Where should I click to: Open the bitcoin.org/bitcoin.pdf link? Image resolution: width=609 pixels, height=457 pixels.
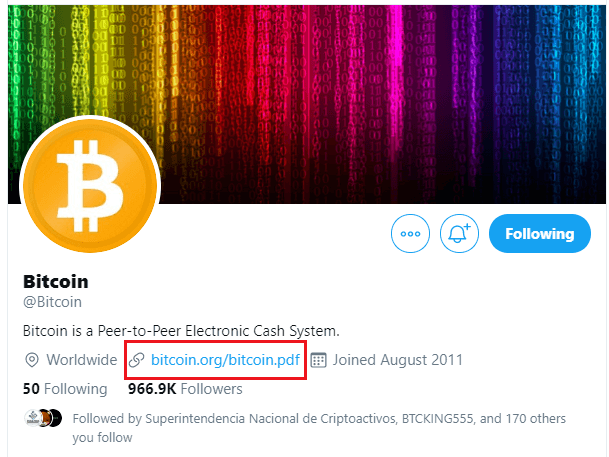pyautogui.click(x=225, y=360)
